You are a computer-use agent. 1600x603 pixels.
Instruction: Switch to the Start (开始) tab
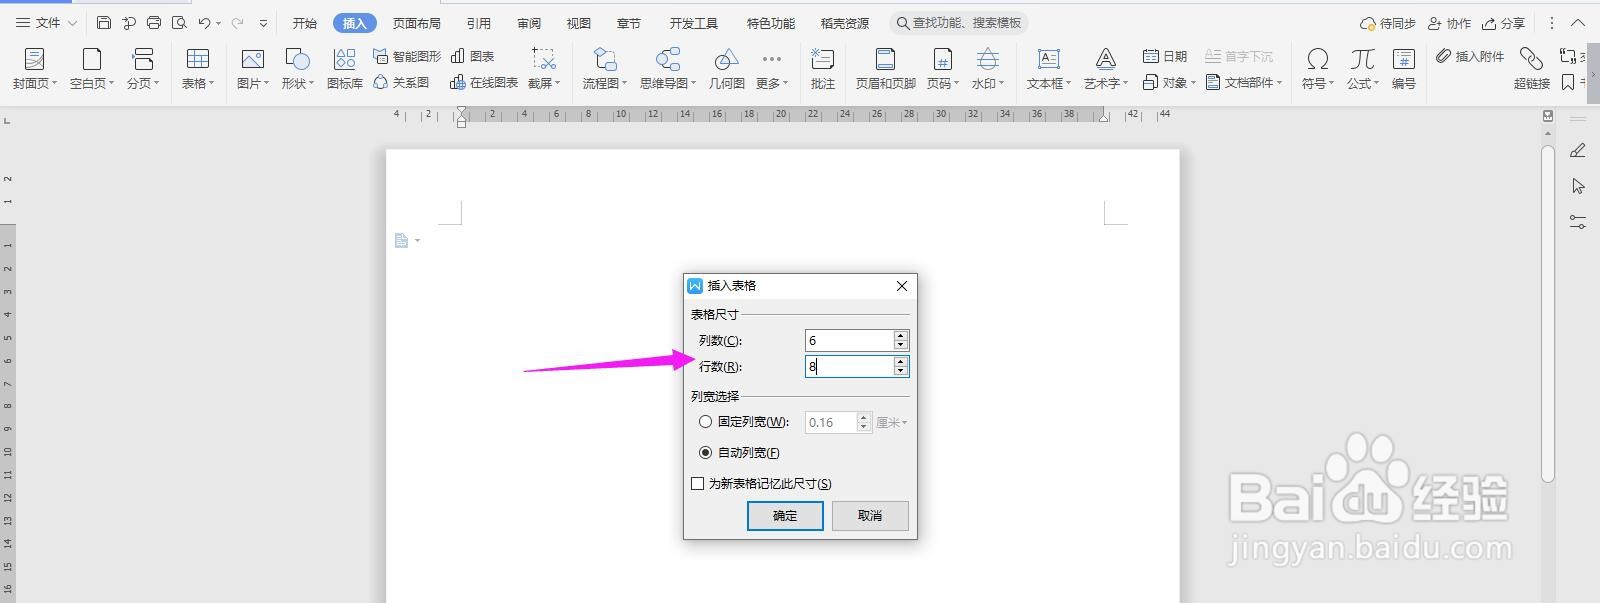point(304,22)
